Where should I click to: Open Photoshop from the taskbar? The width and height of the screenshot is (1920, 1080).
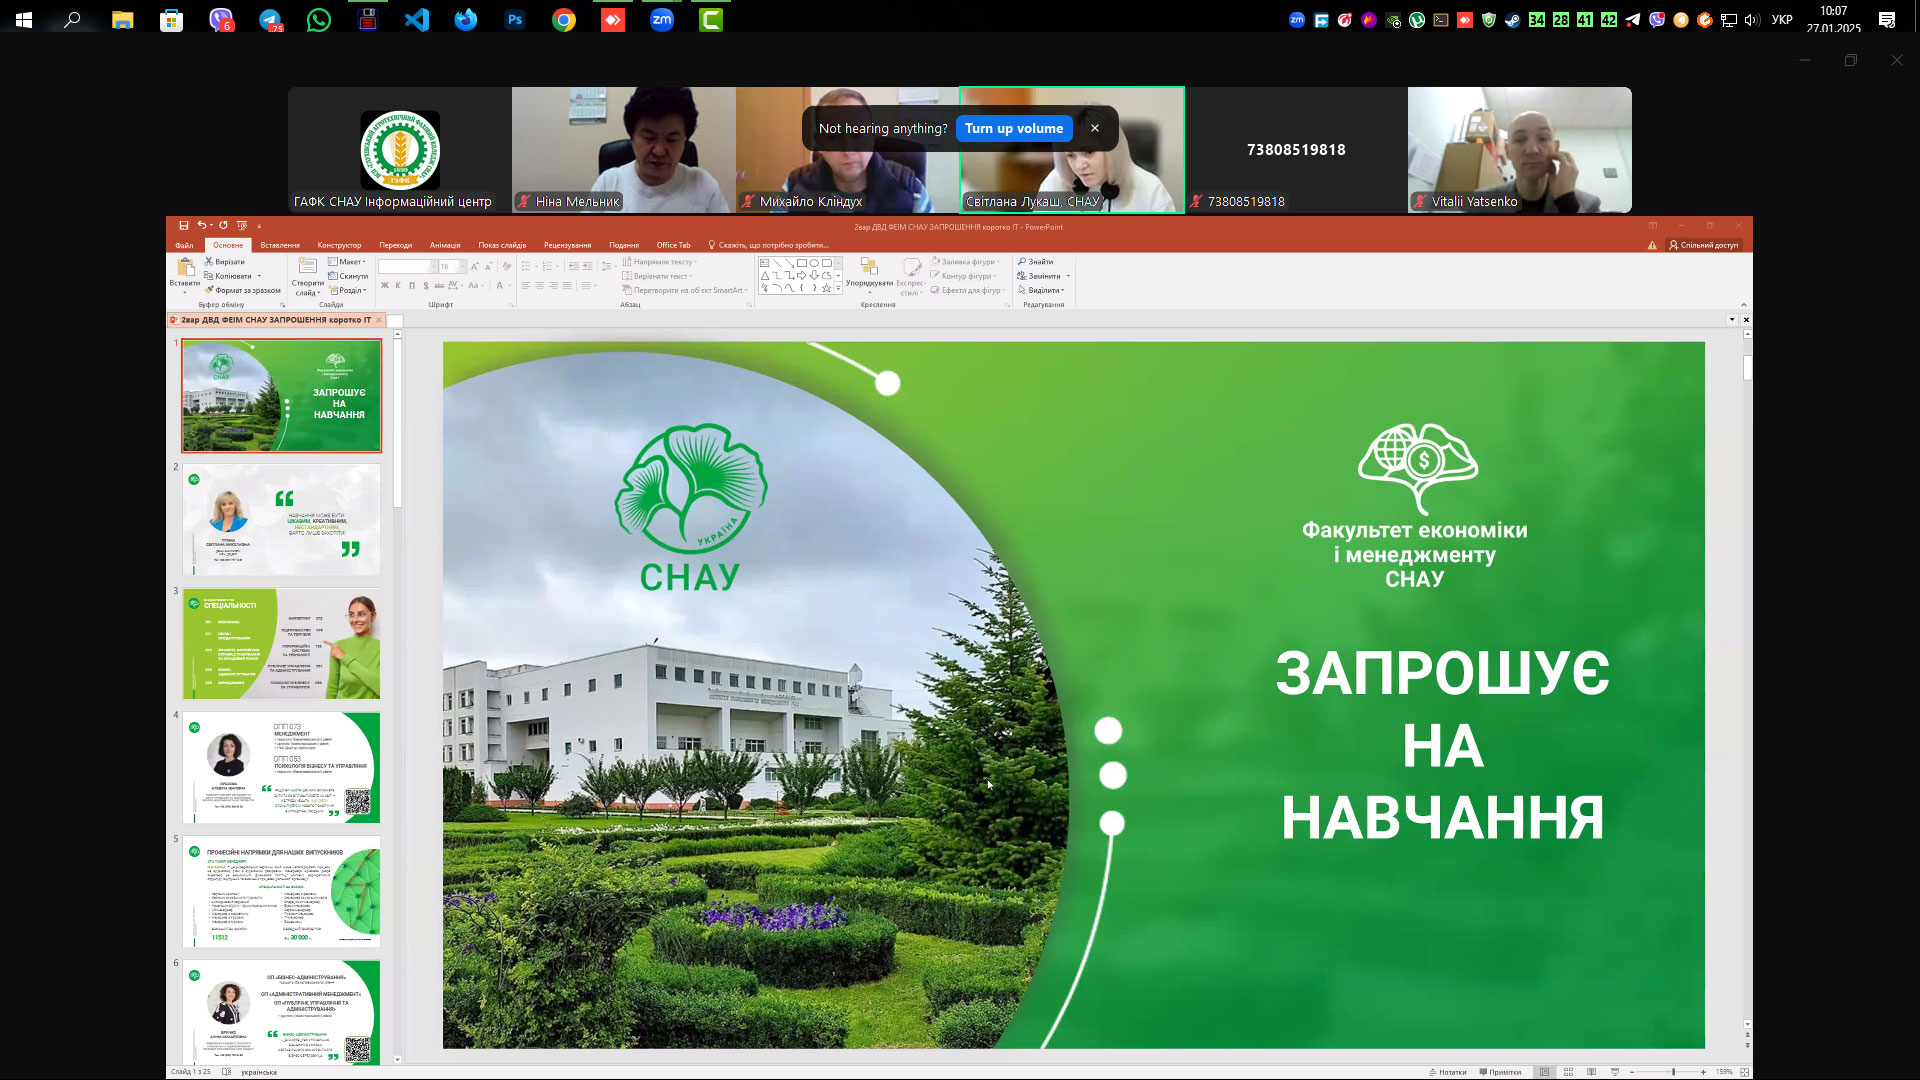515,19
